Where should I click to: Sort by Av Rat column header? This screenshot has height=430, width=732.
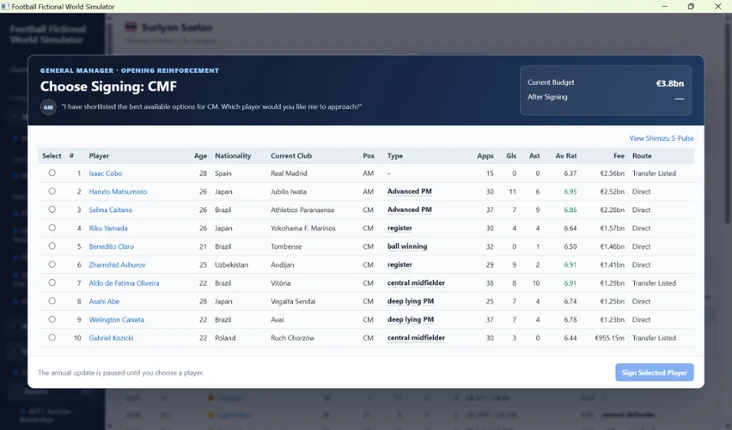tap(566, 156)
